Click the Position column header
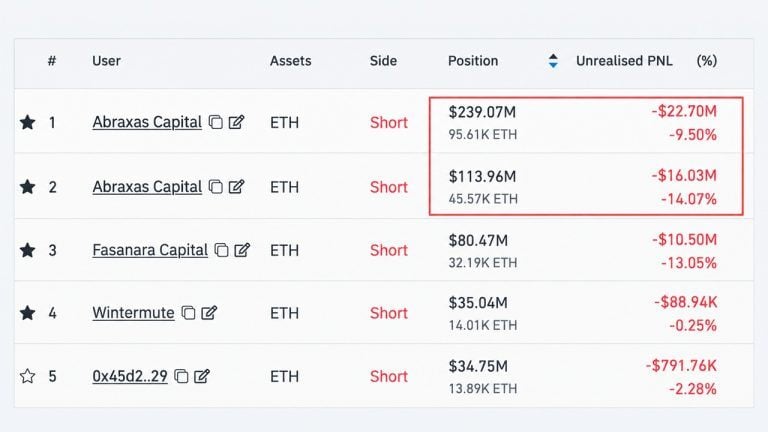This screenshot has width=768, height=432. coord(473,61)
